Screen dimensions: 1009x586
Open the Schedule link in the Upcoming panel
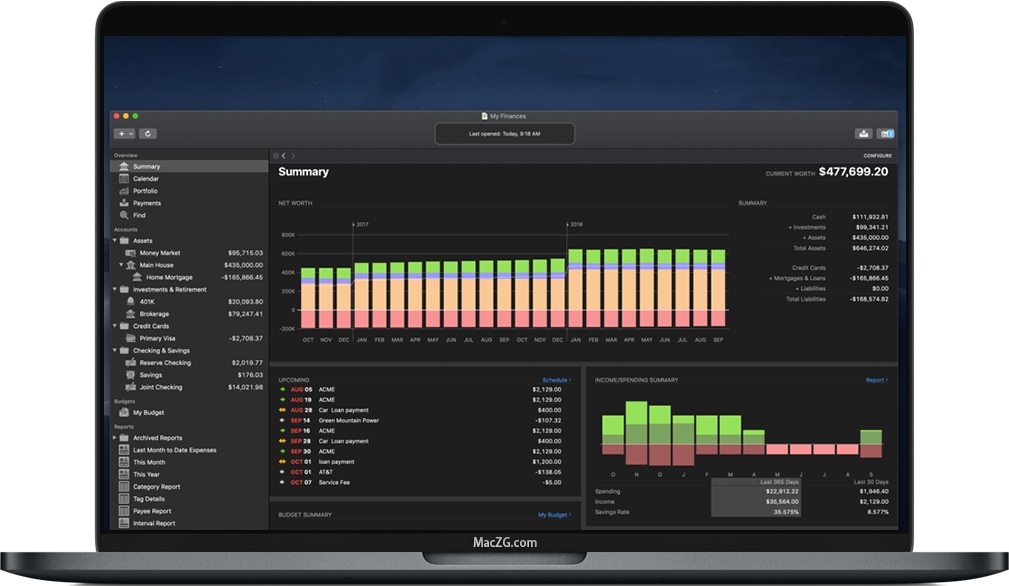[556, 381]
